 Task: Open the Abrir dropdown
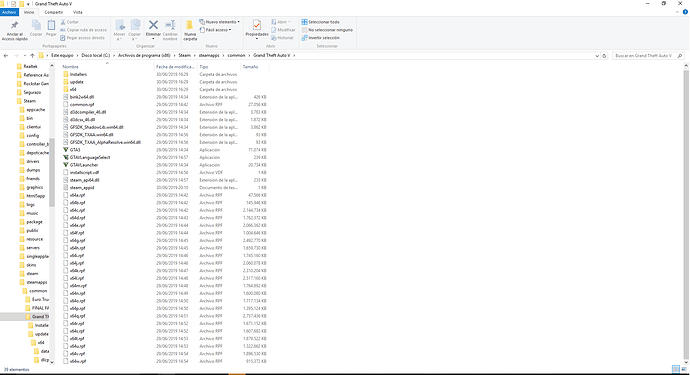tap(281, 22)
